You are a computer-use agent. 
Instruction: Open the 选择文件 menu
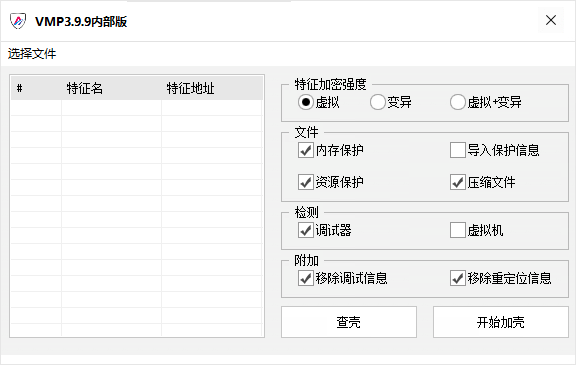tap(32, 54)
